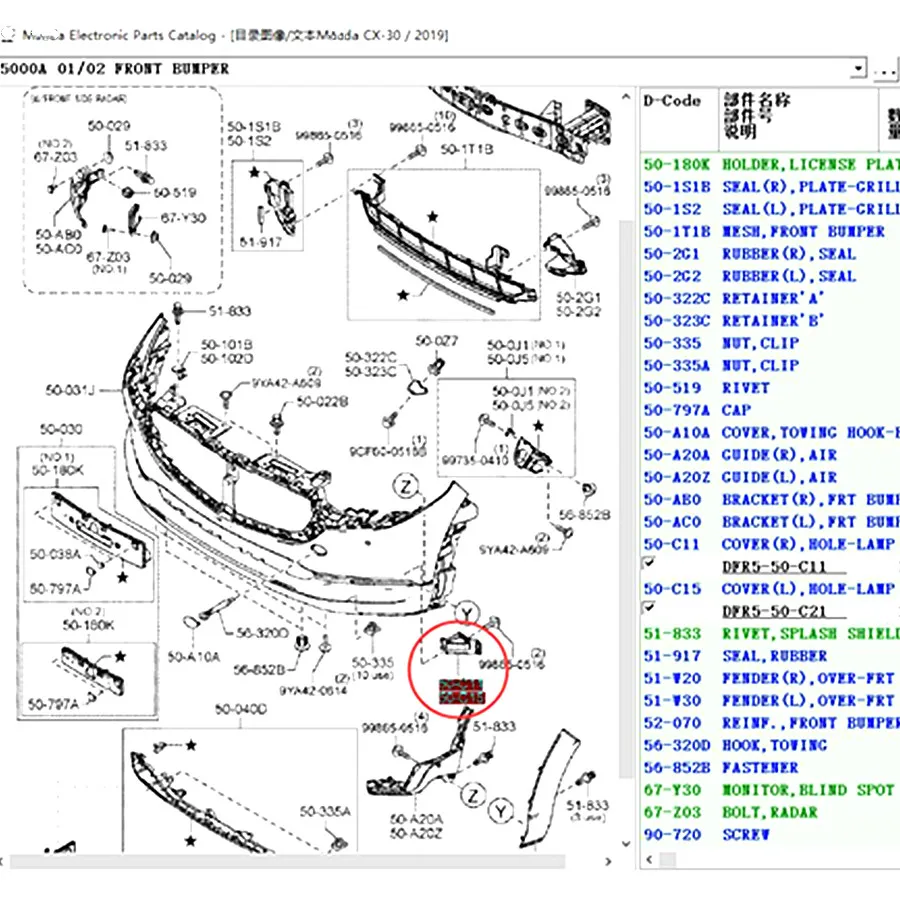900x900 pixels.
Task: Select row 50-C15 COVER(L), HOLE-LAMP
Action: 770,589
